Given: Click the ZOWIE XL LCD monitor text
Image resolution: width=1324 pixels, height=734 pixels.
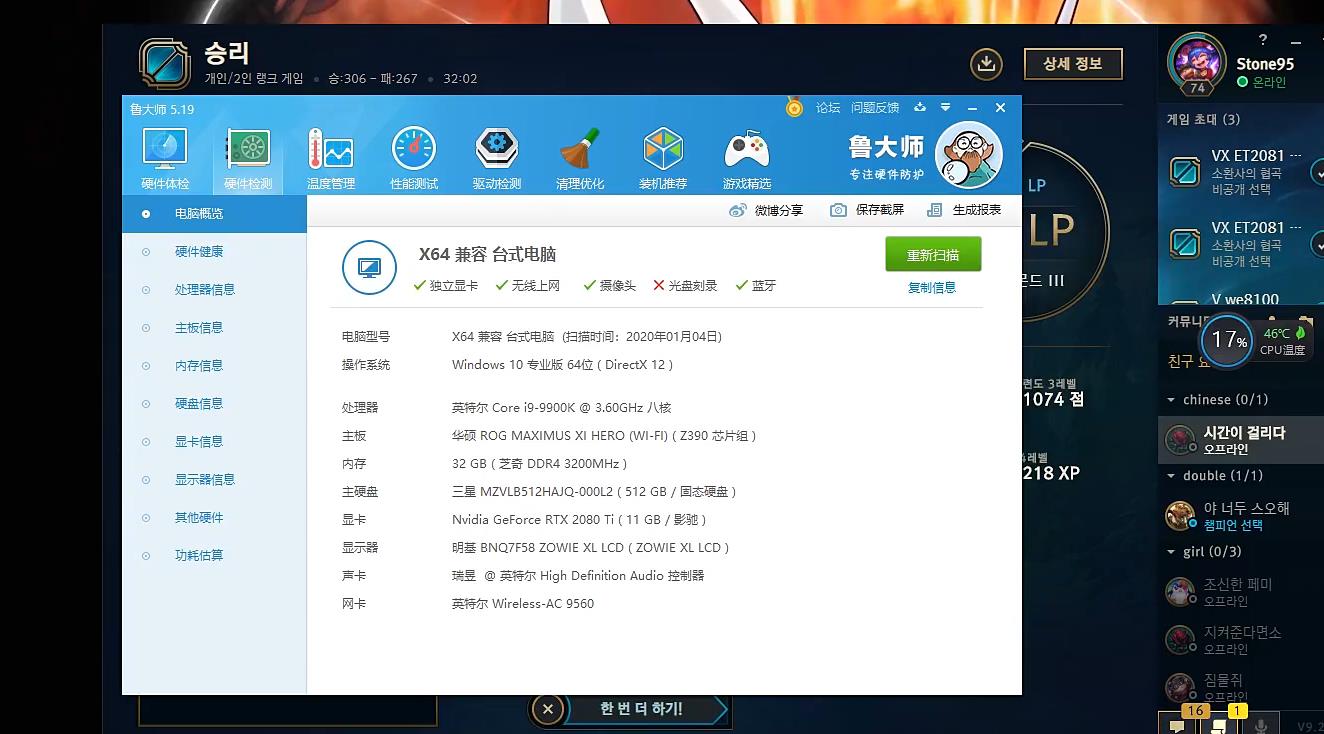Looking at the screenshot, I should [x=591, y=548].
